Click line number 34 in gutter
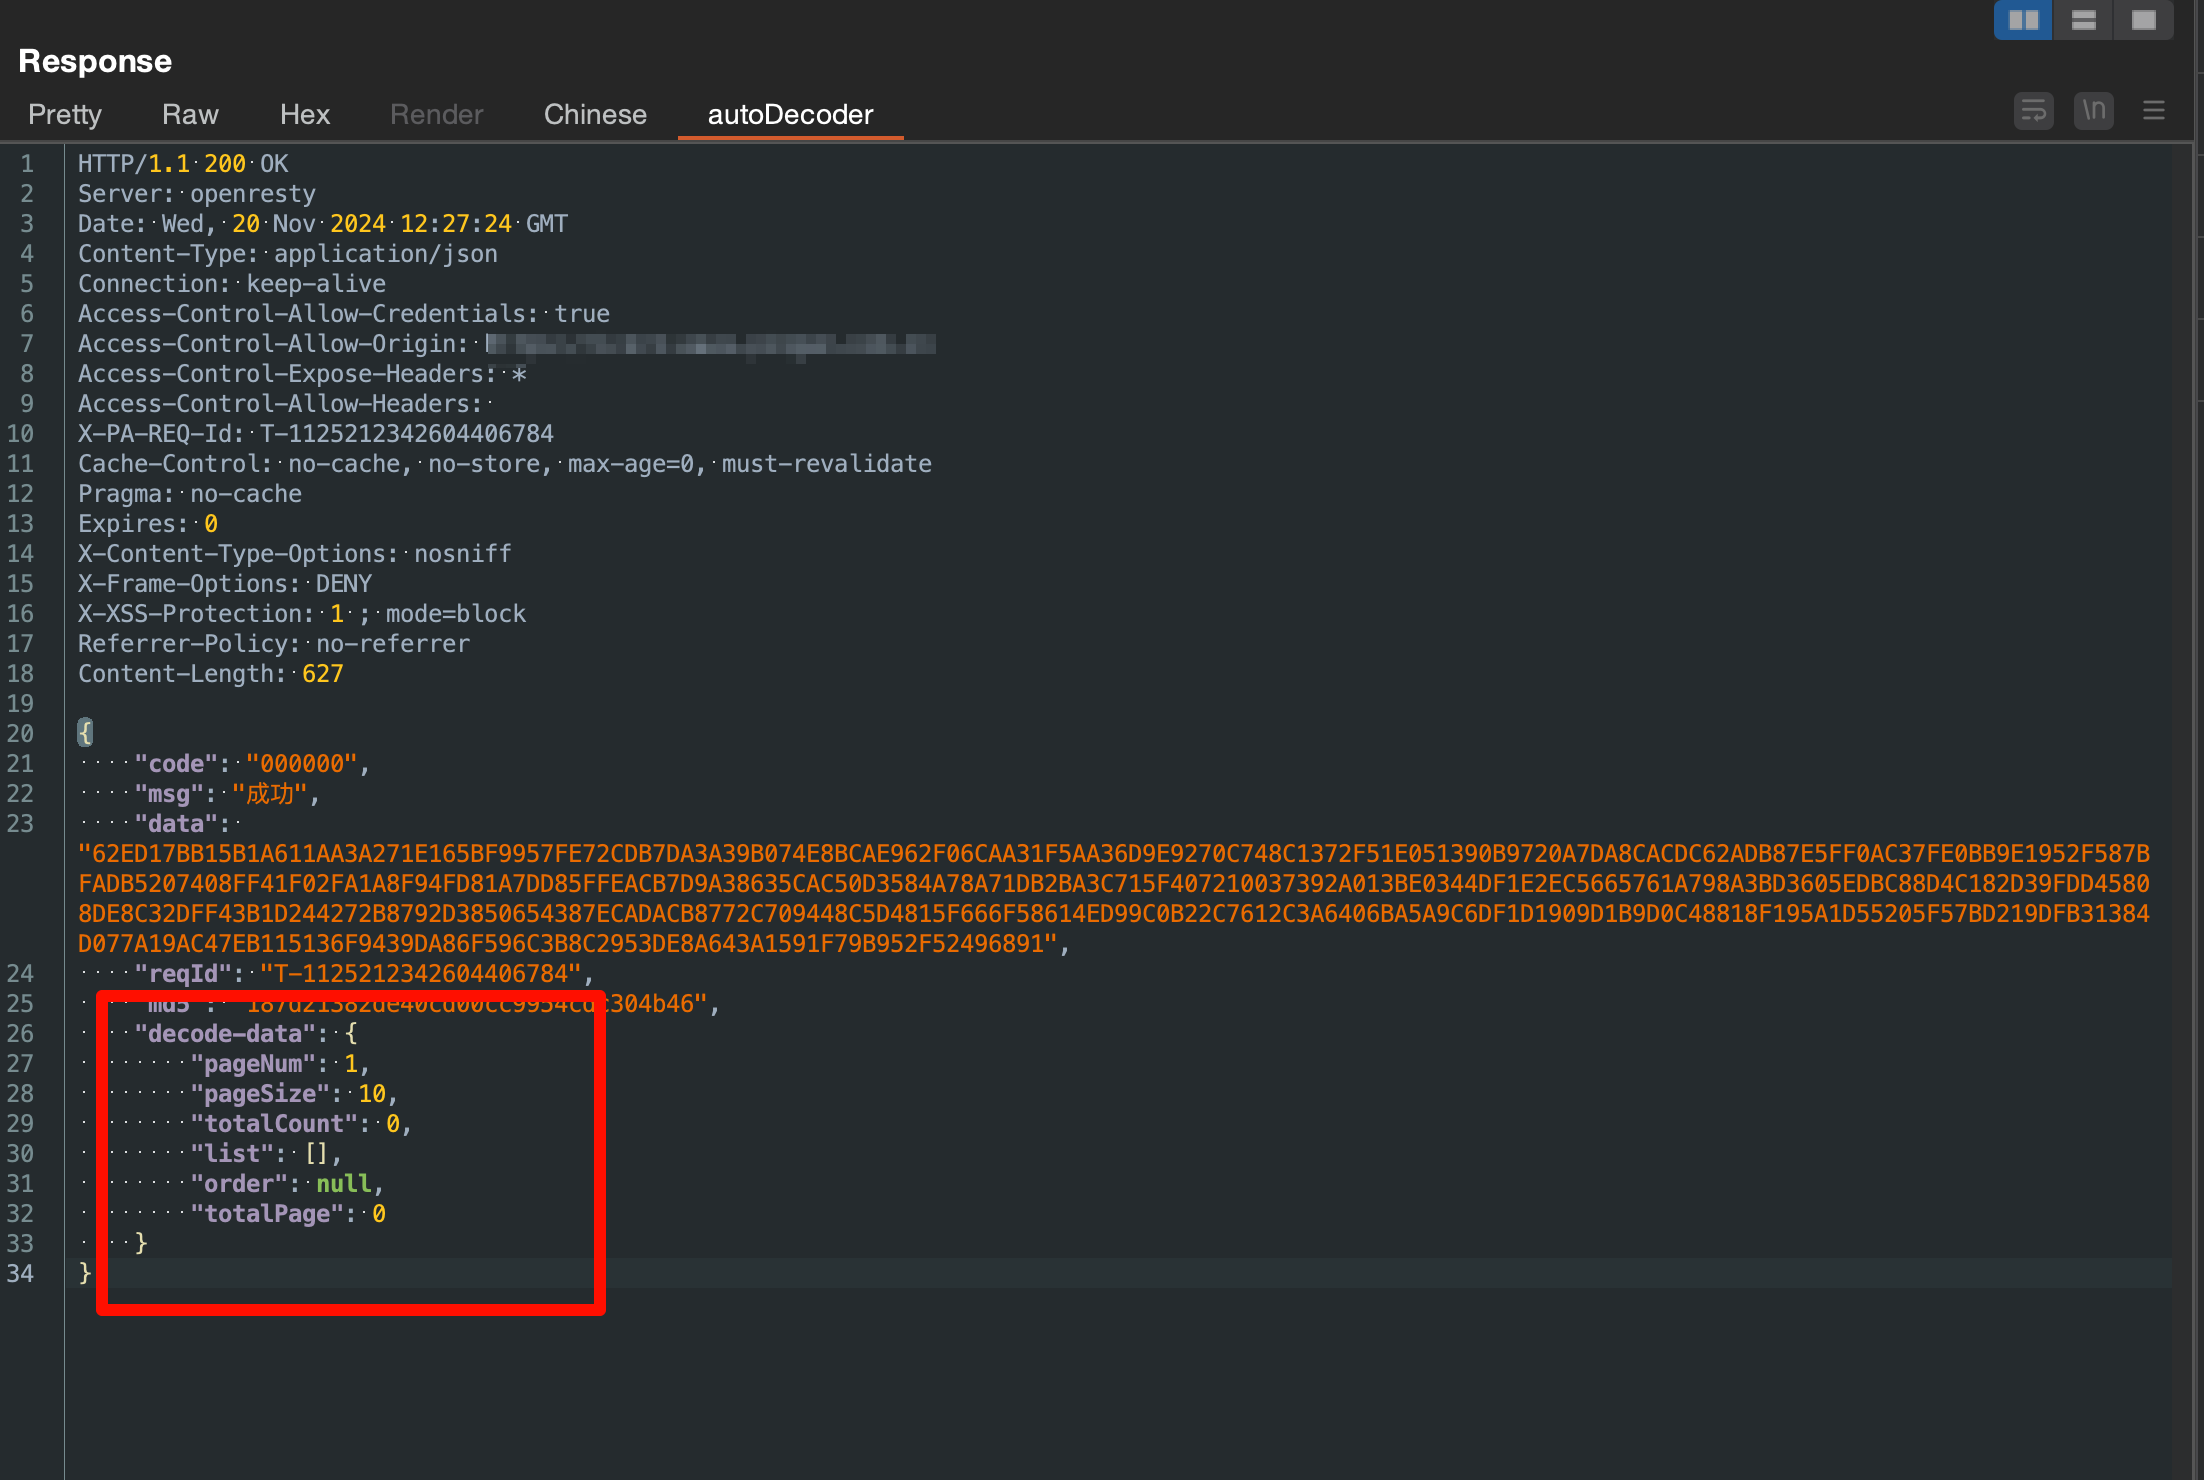 [20, 1273]
